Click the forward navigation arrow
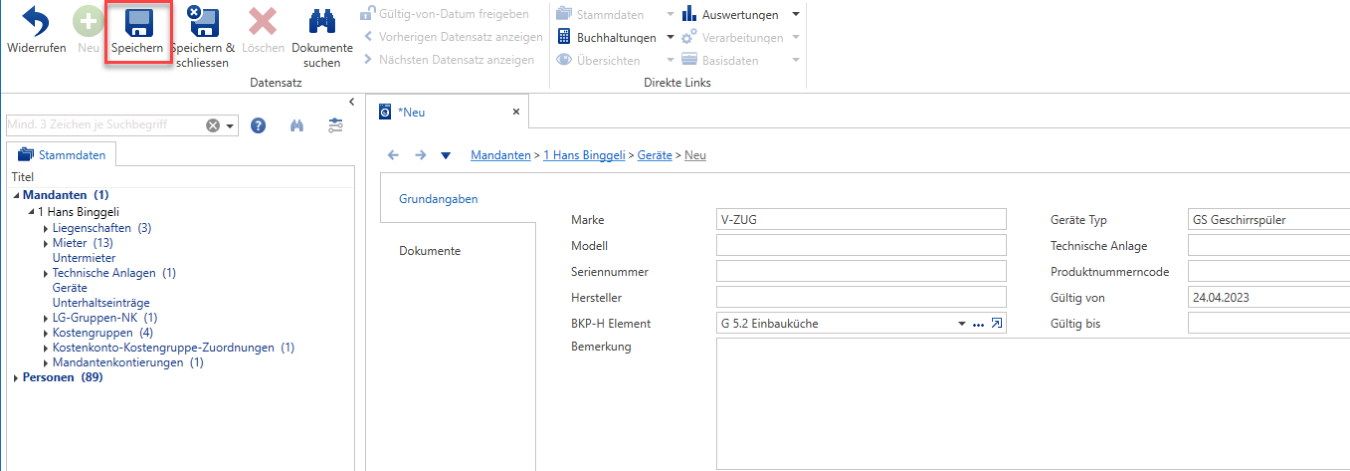The width and height of the screenshot is (1350, 471). 420,156
